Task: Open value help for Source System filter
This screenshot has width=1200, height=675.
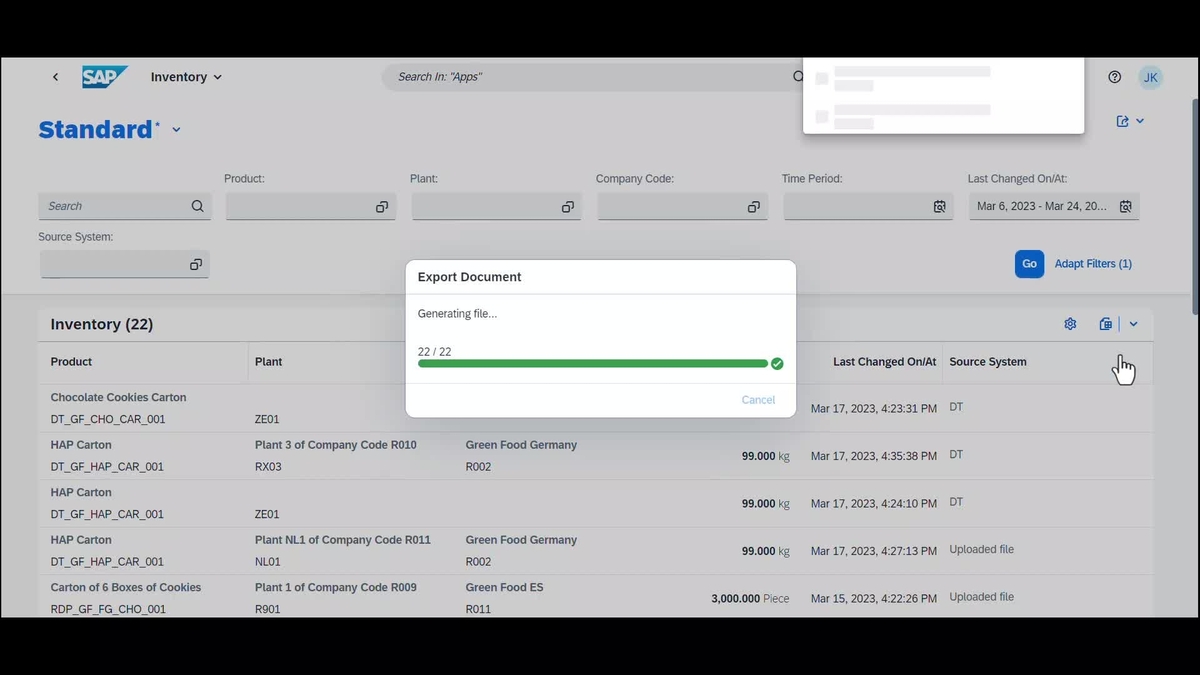Action: click(x=196, y=265)
